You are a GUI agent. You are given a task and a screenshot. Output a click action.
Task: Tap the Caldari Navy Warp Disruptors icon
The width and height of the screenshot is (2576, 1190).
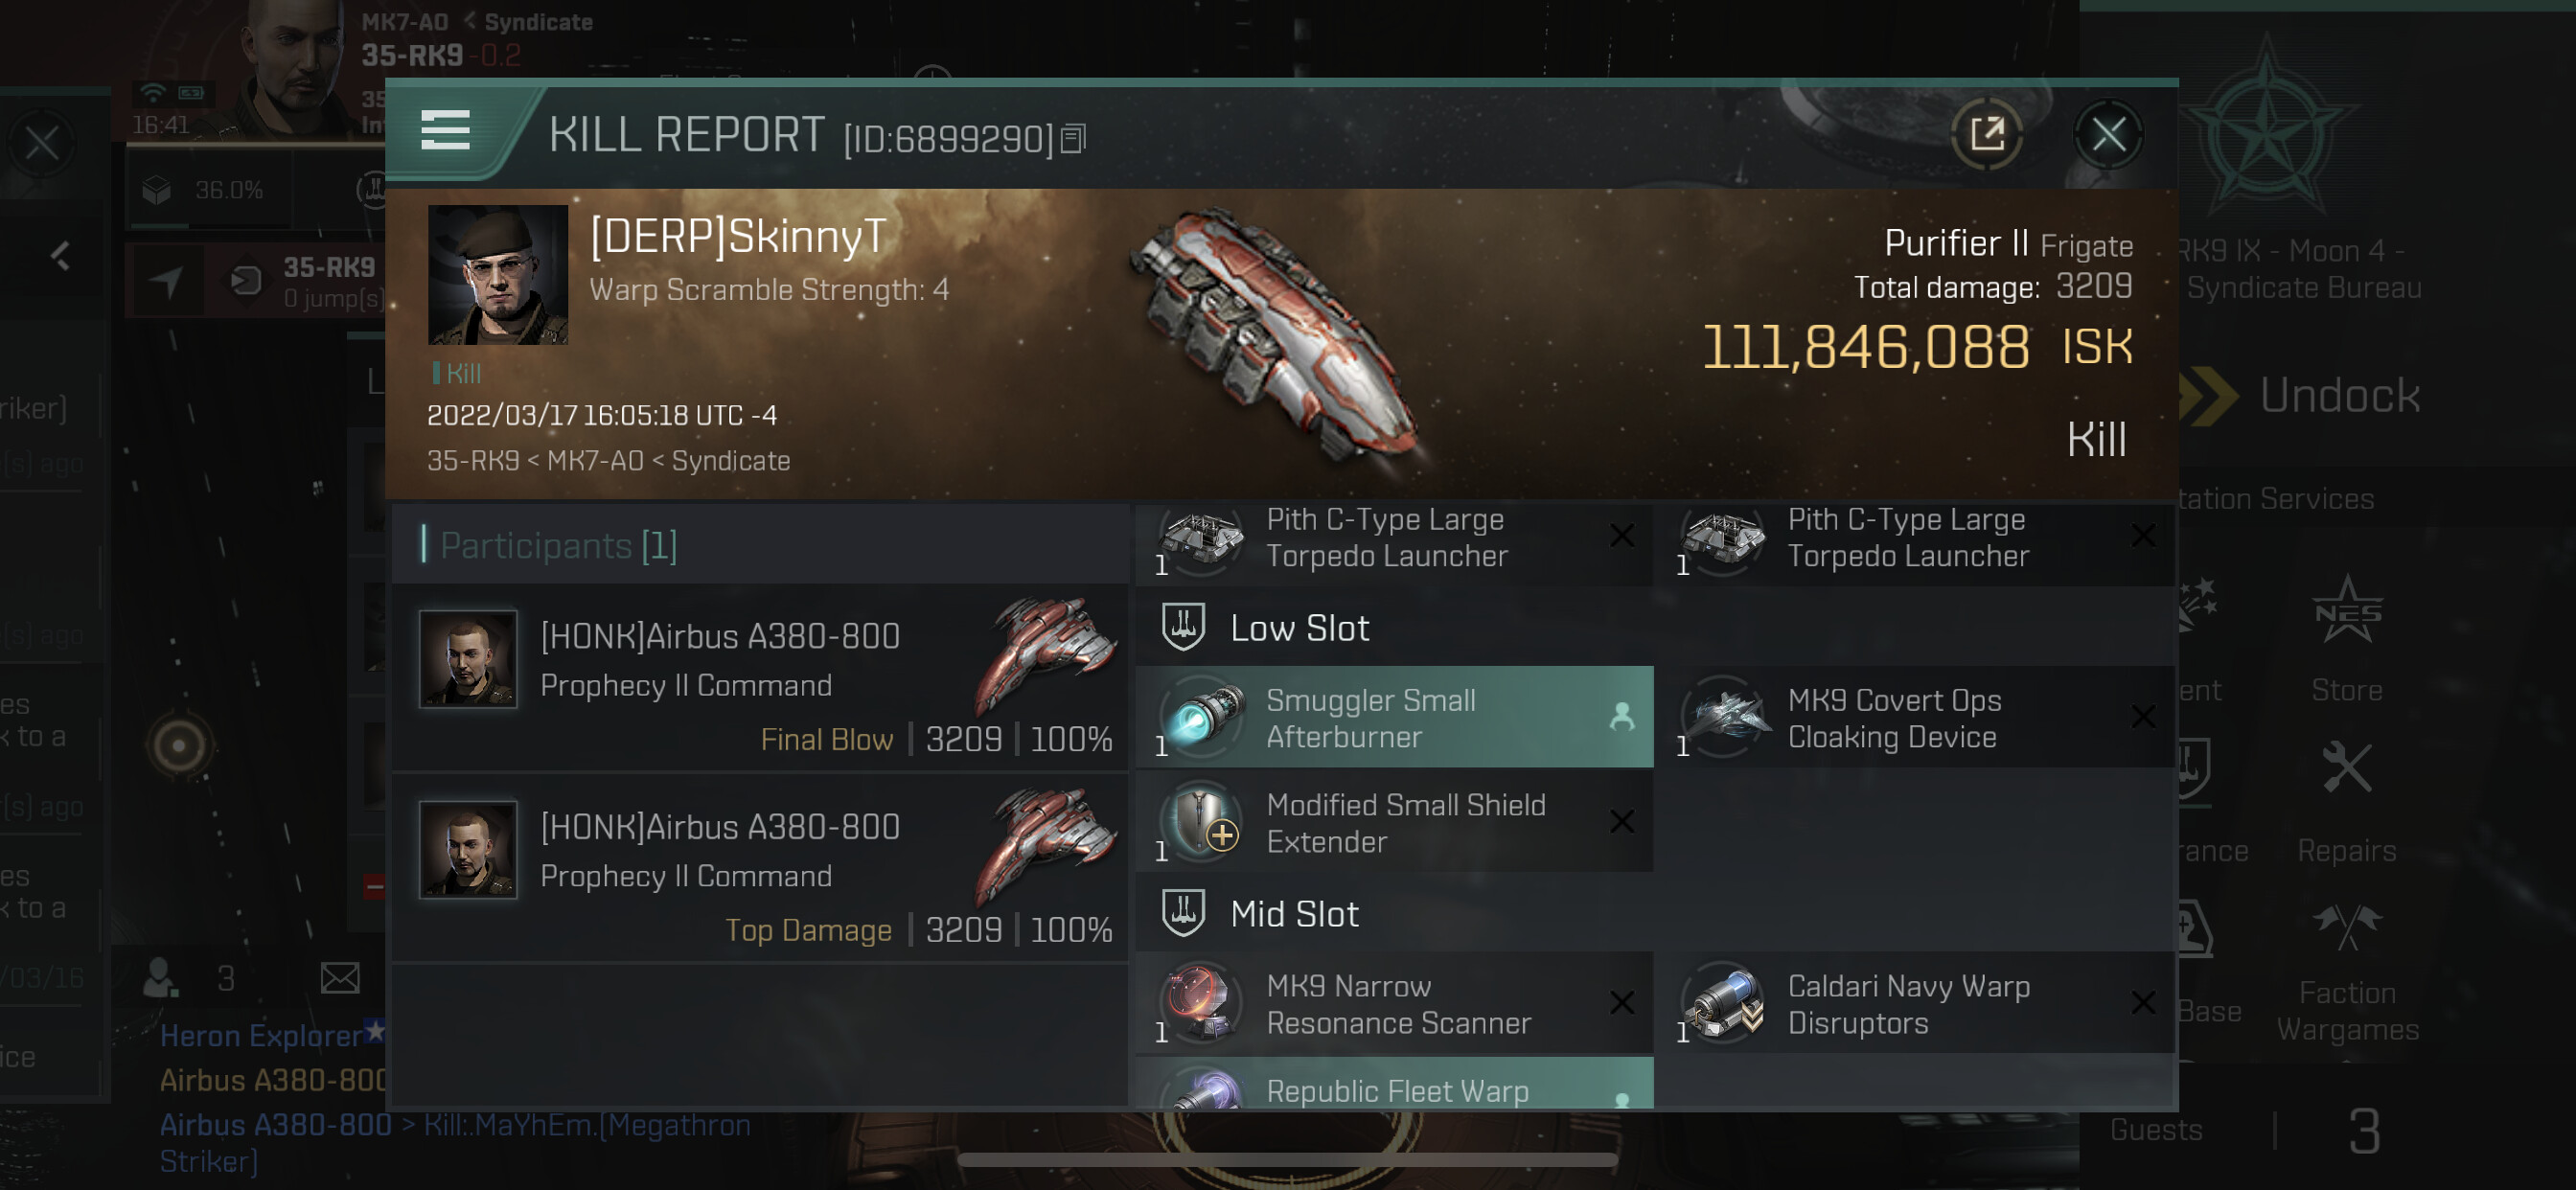coord(1722,1004)
